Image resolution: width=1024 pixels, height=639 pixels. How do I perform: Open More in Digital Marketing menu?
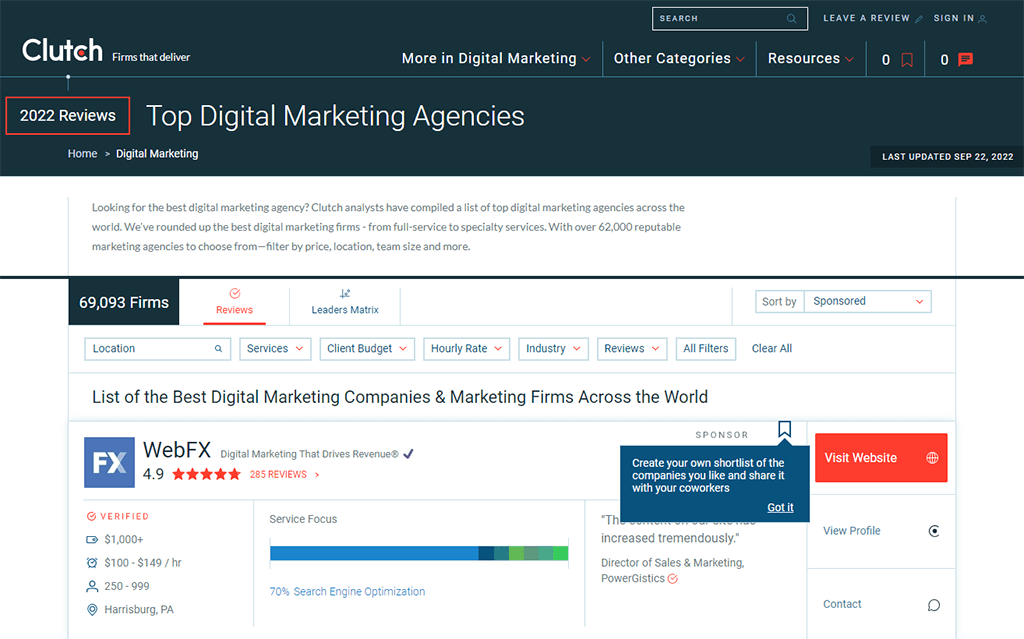click(x=496, y=59)
